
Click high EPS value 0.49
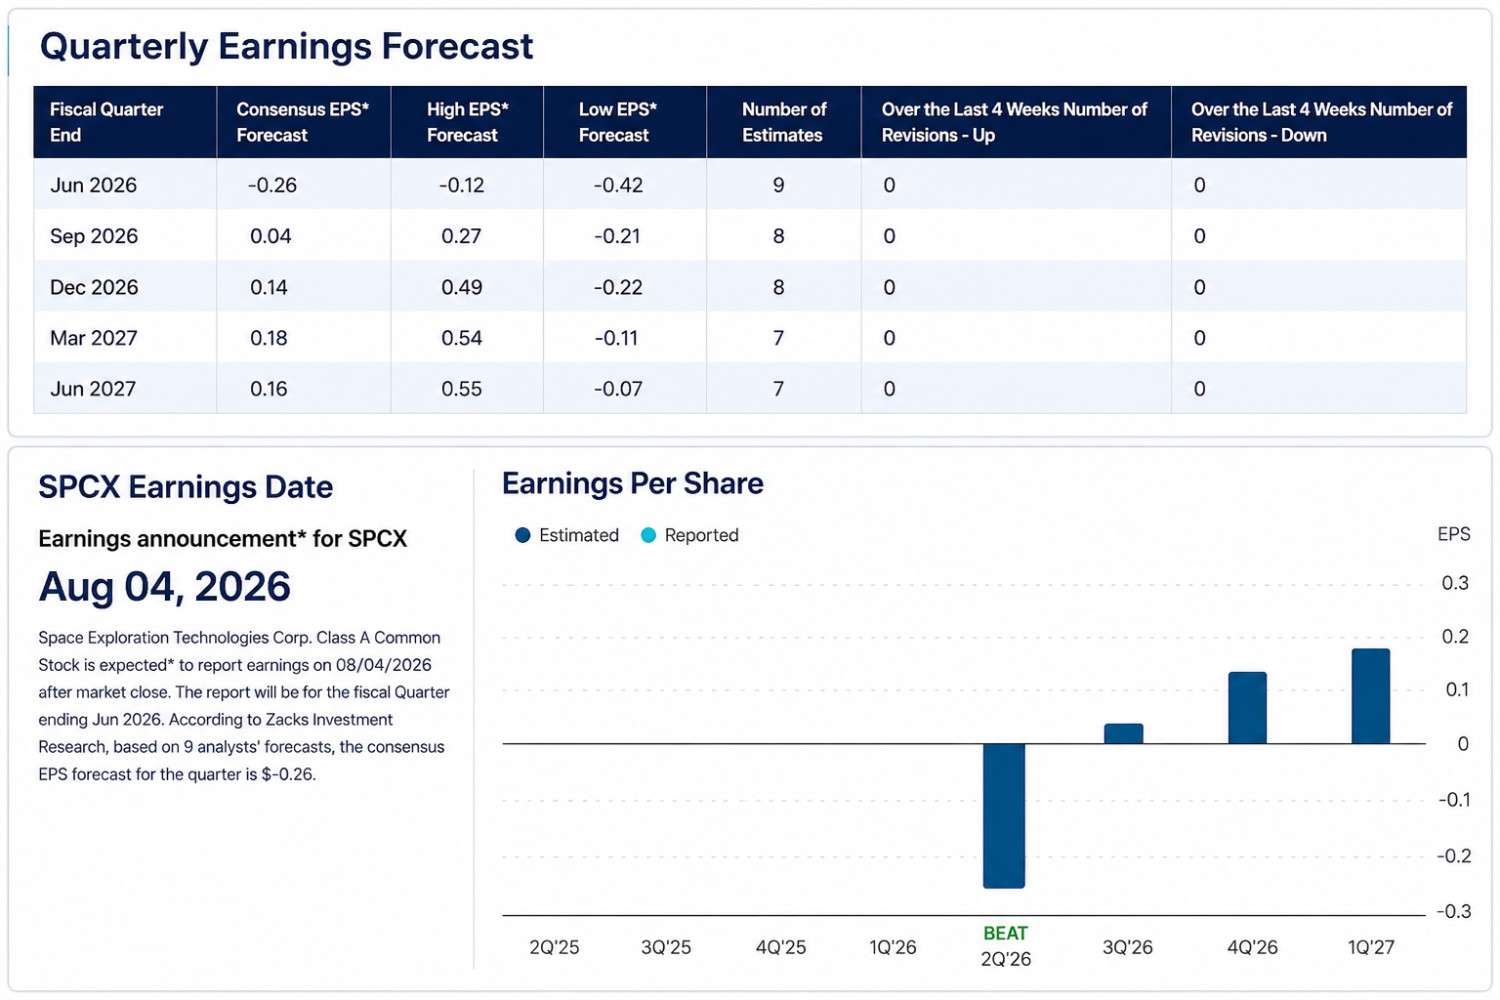pyautogui.click(x=461, y=287)
